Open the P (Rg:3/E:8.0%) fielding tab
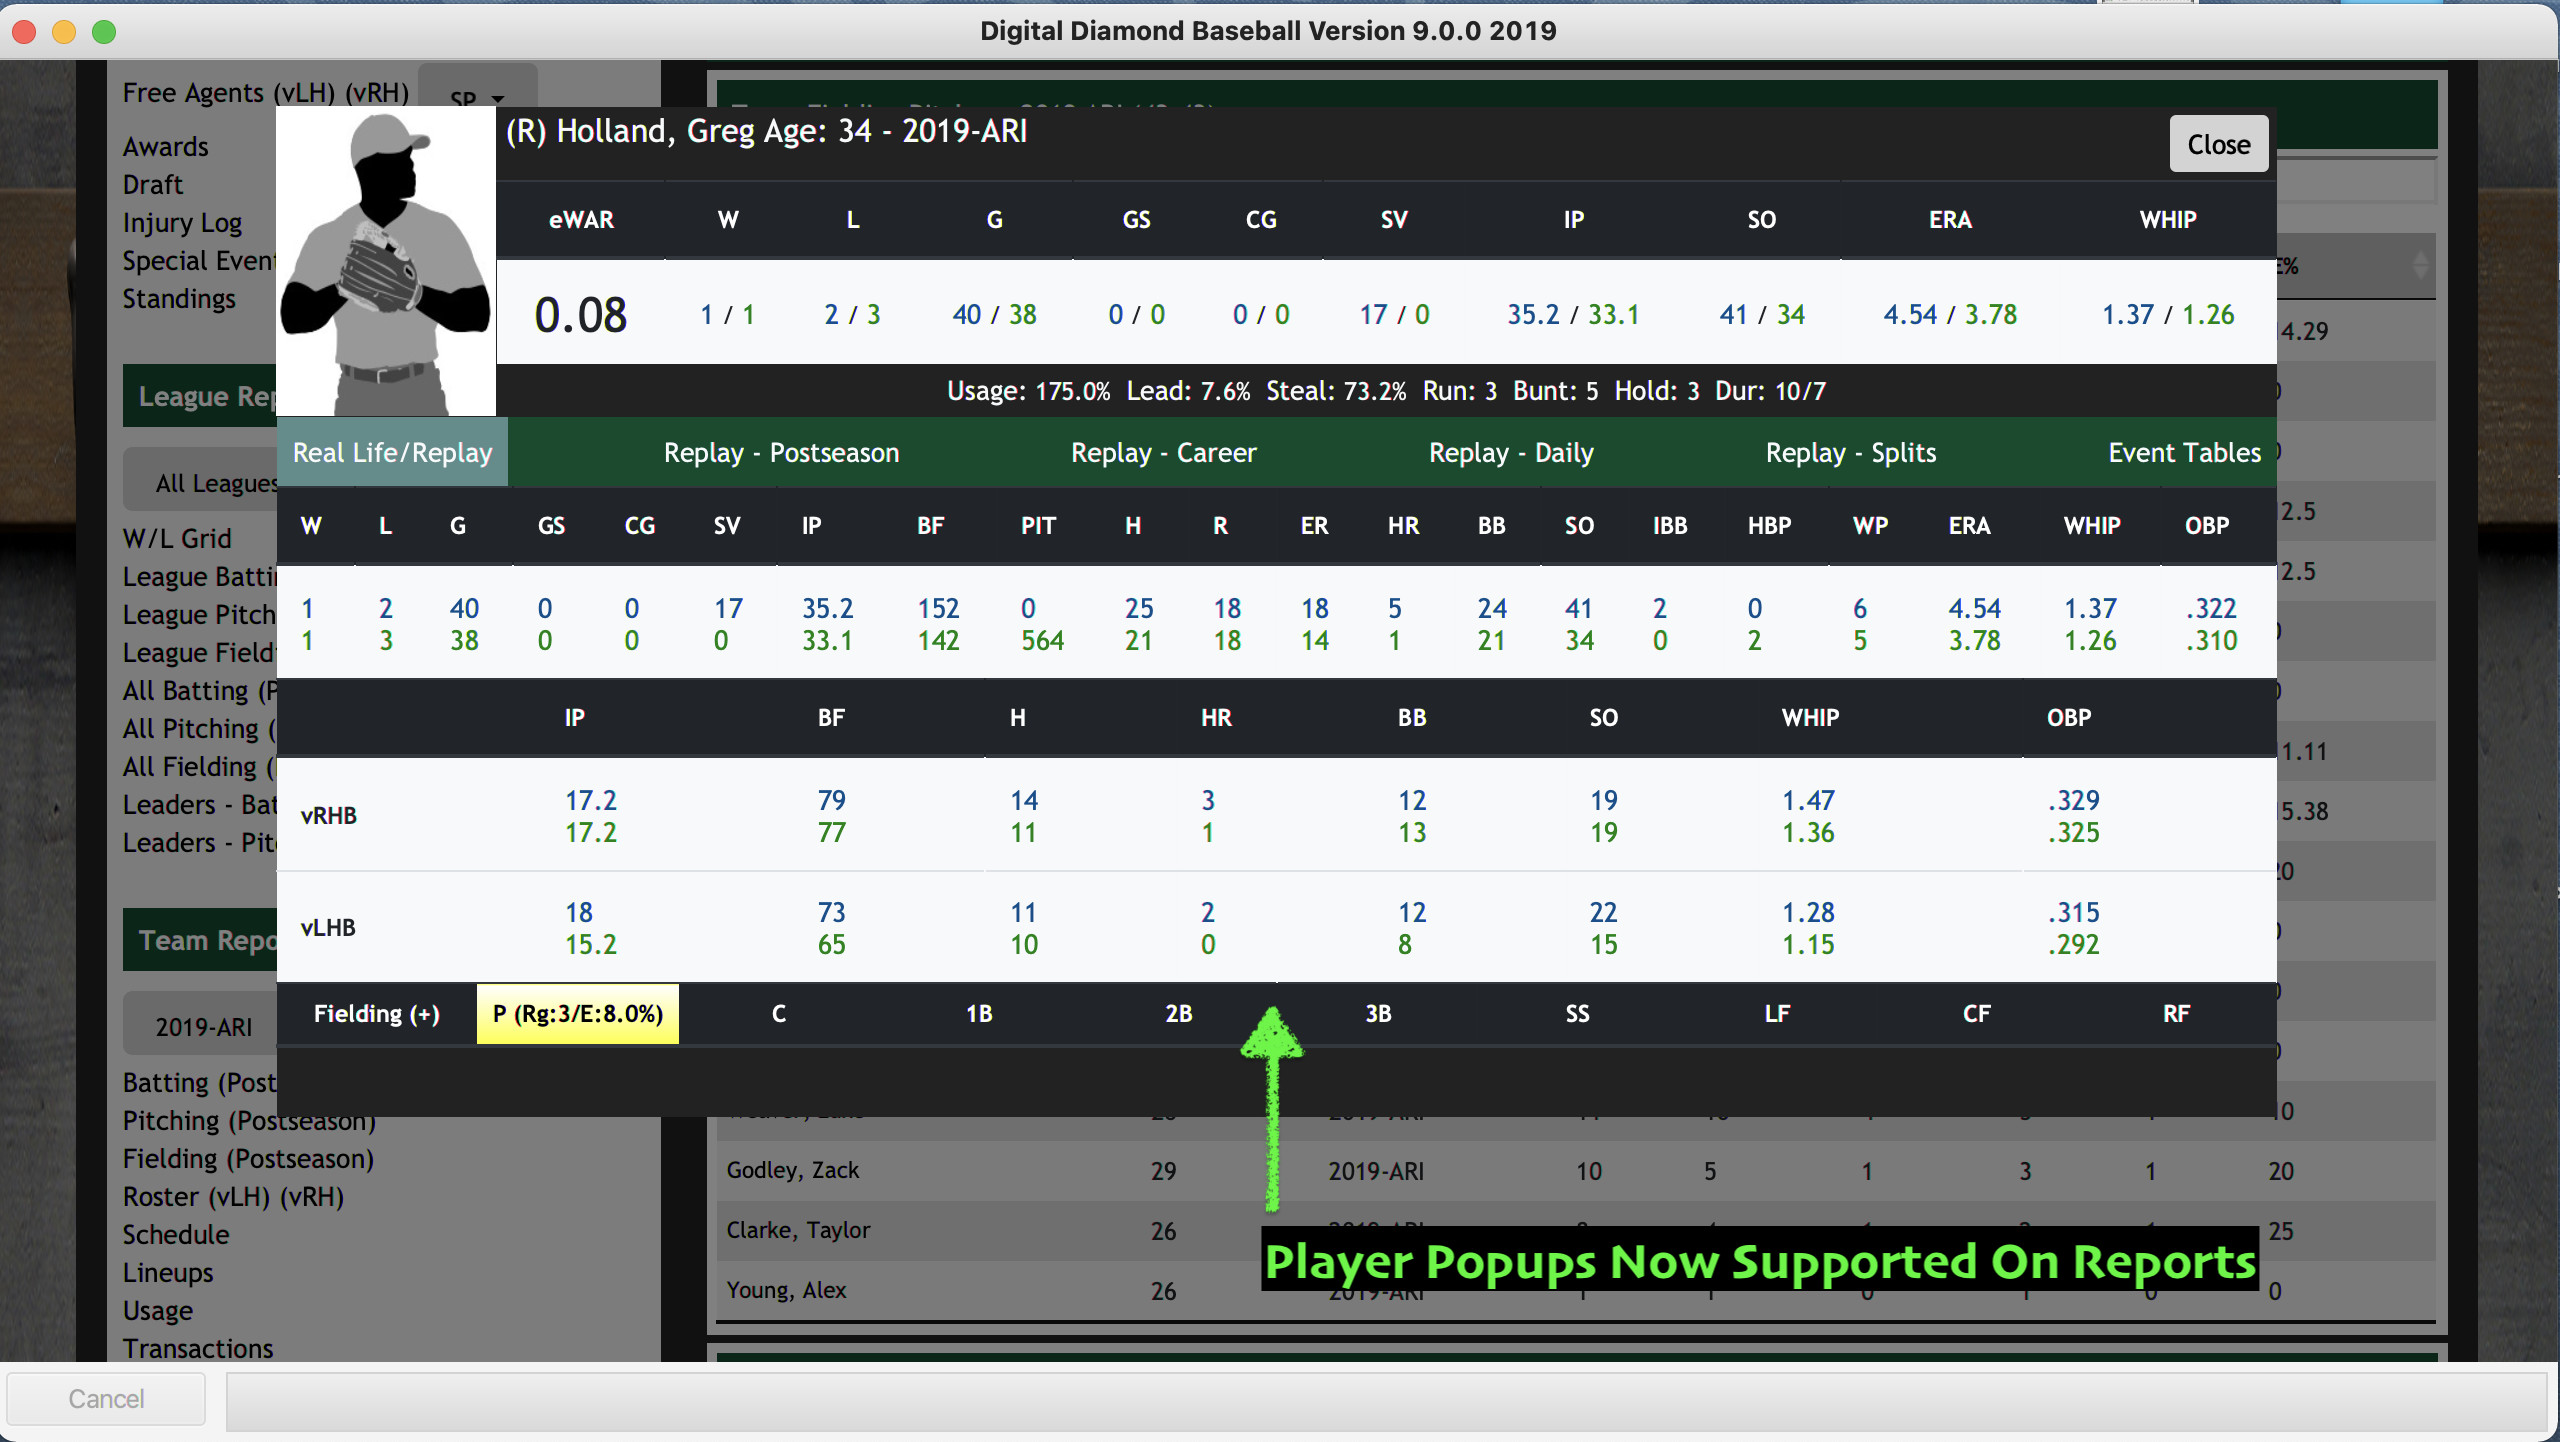2560x1442 pixels. tap(577, 1013)
